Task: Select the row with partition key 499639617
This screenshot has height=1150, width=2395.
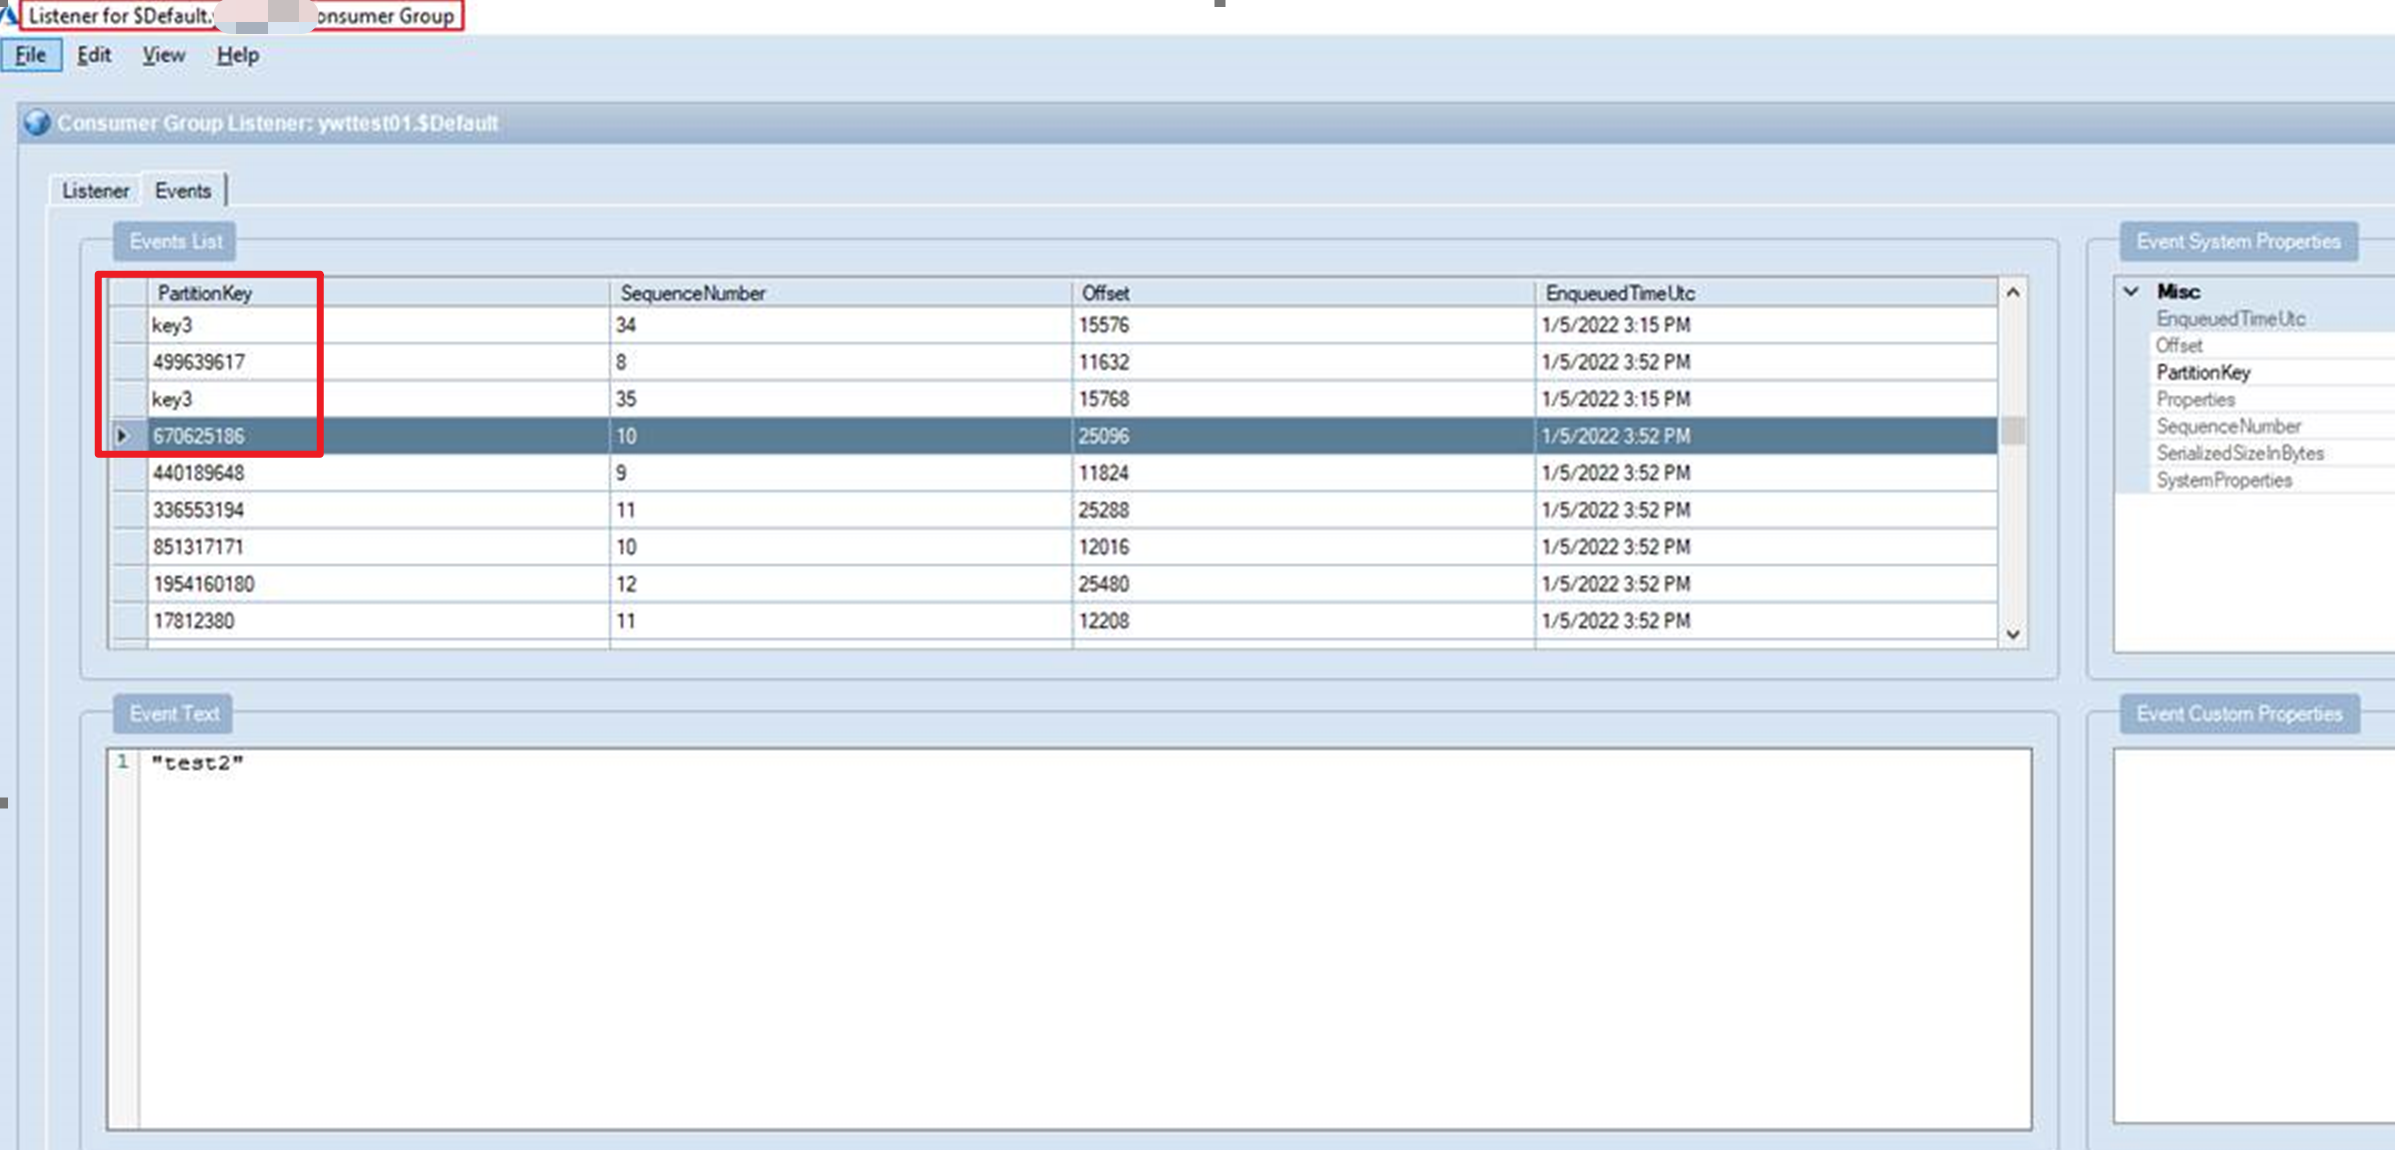Action: pos(199,362)
